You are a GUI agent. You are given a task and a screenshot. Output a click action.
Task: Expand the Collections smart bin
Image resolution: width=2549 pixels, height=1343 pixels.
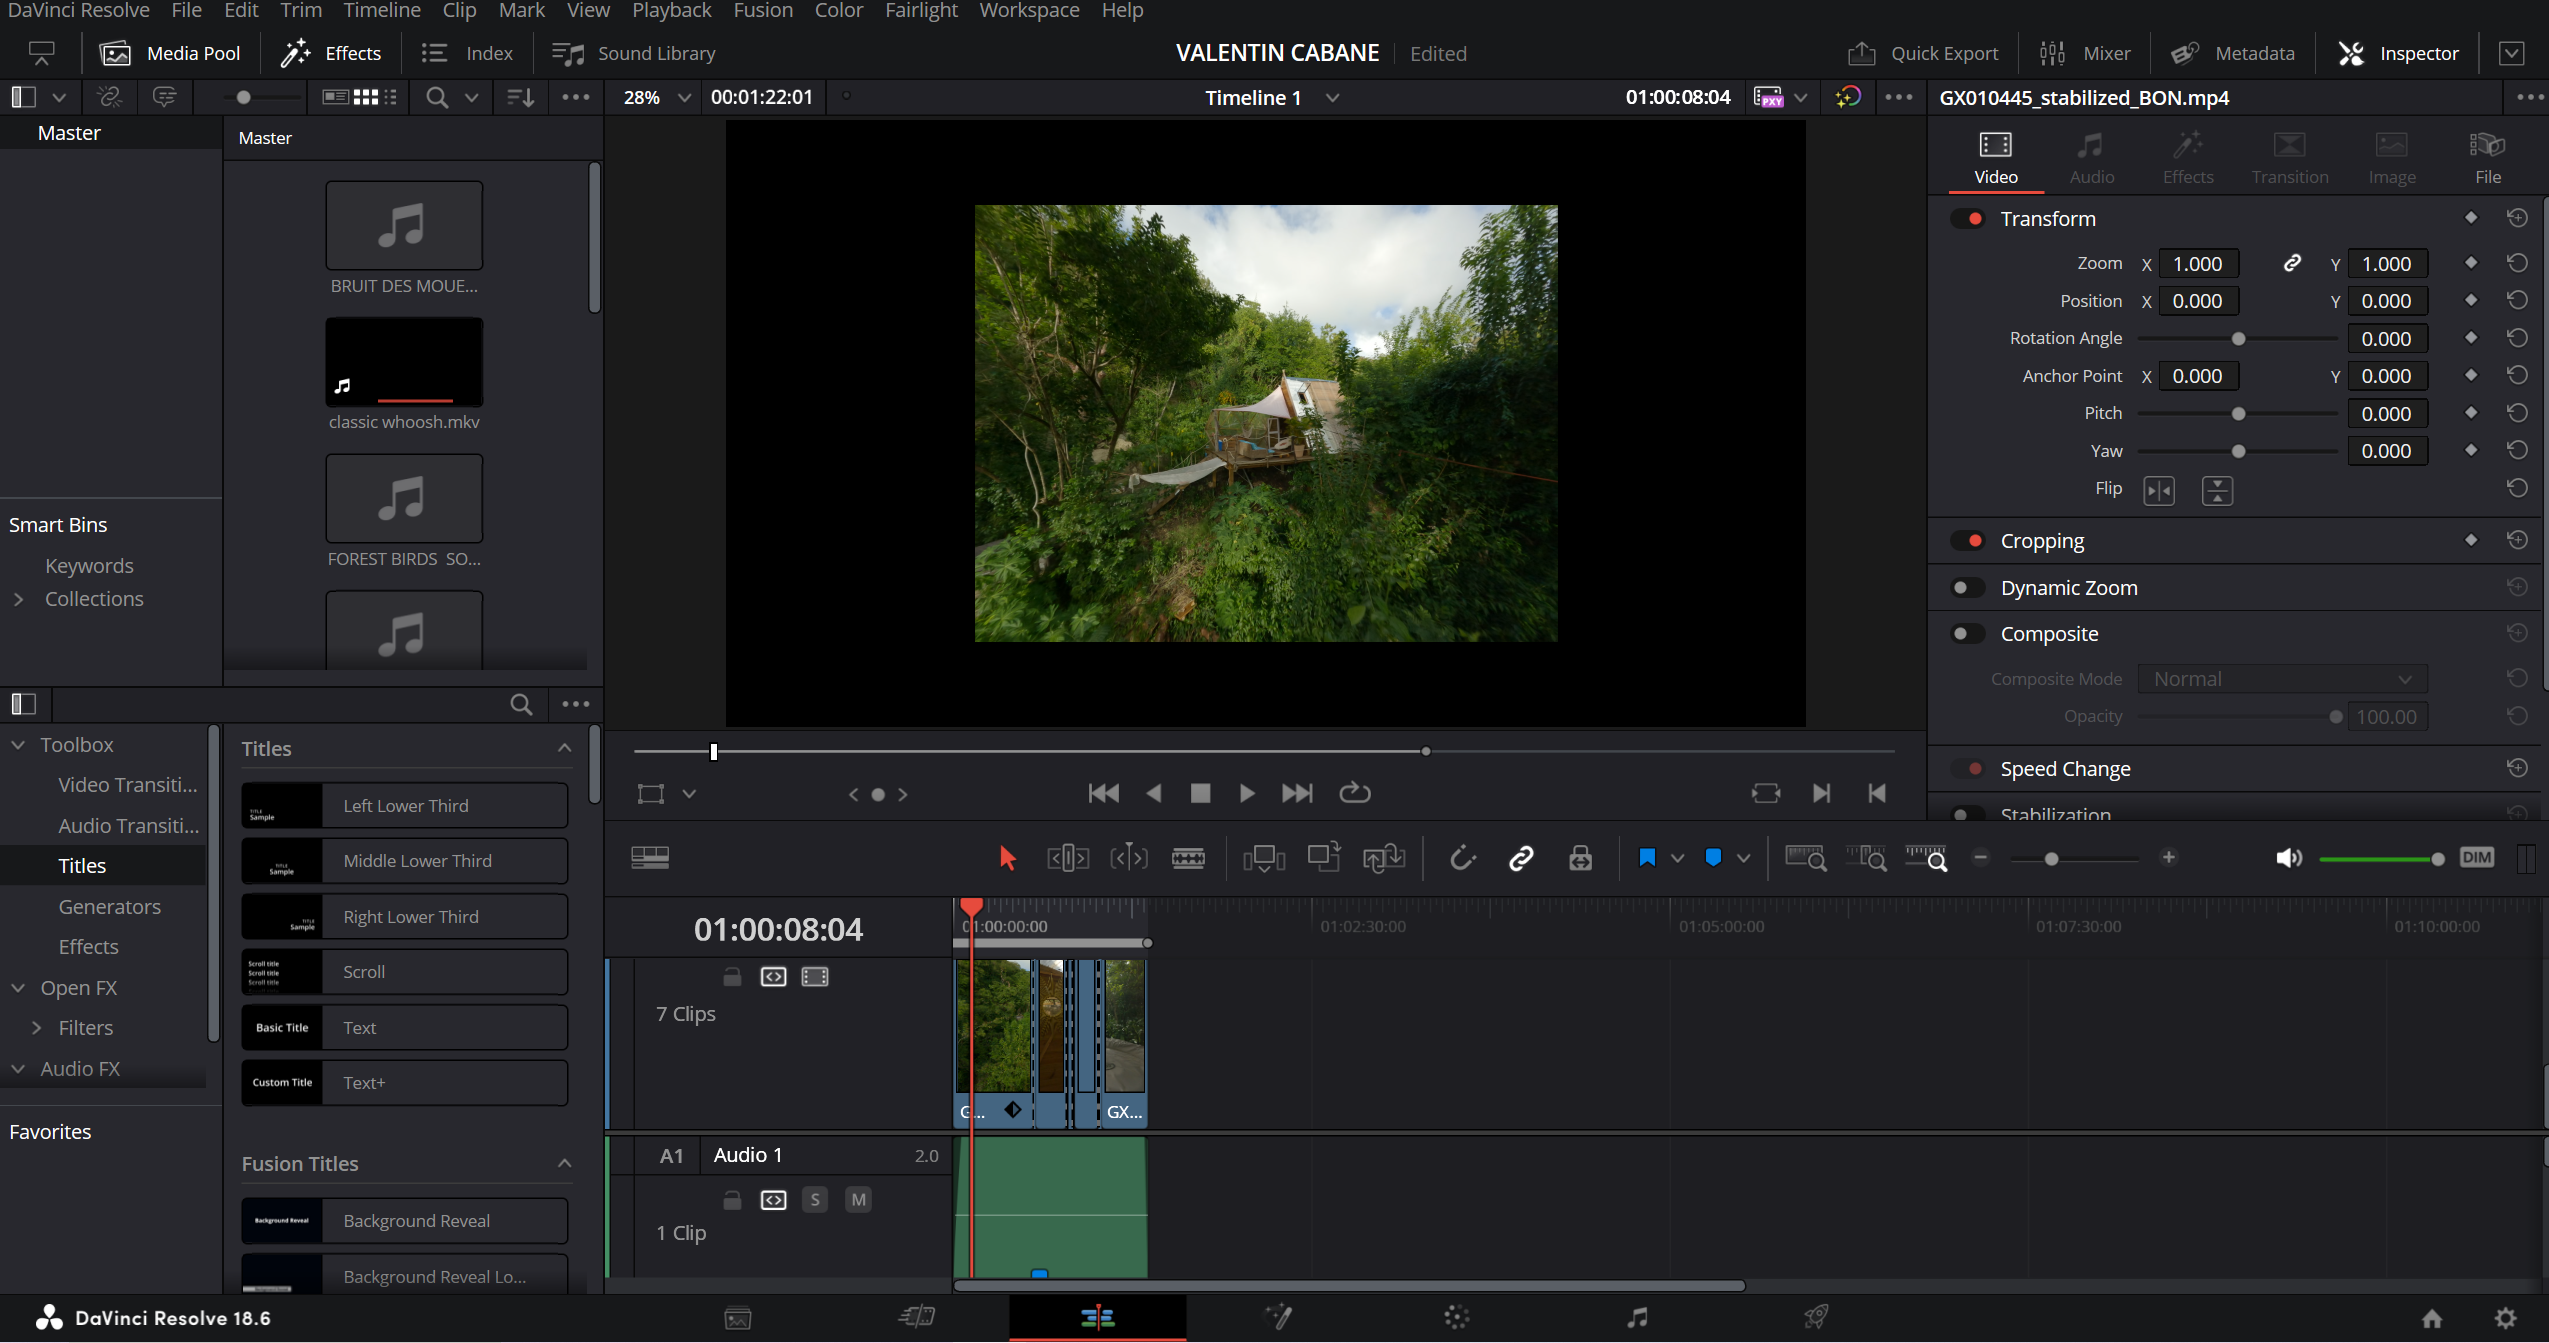(18, 599)
